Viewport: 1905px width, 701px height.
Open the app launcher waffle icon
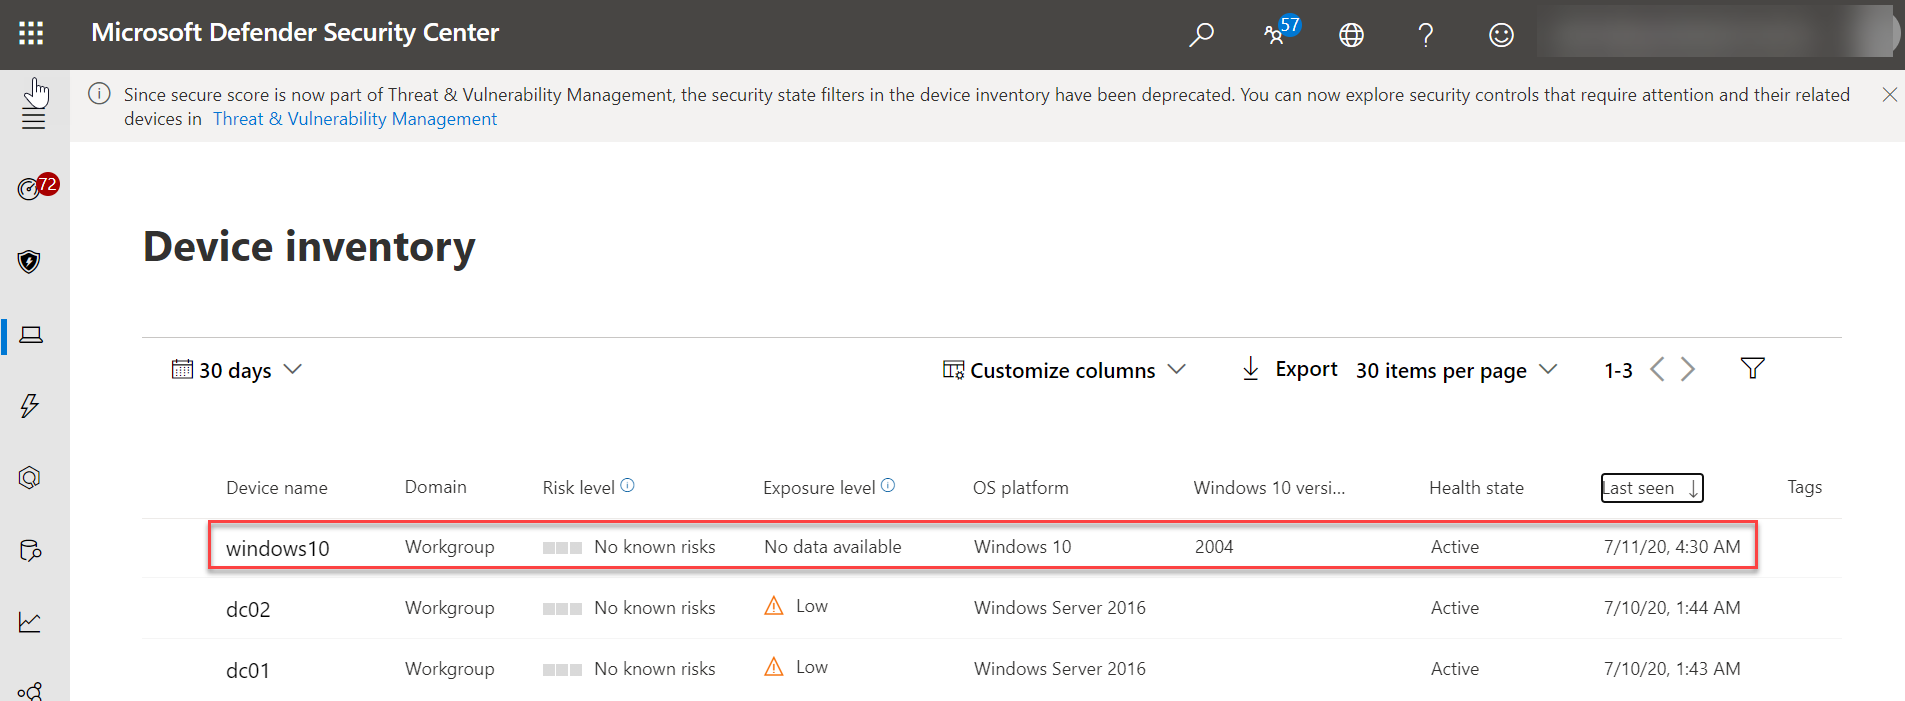point(31,33)
